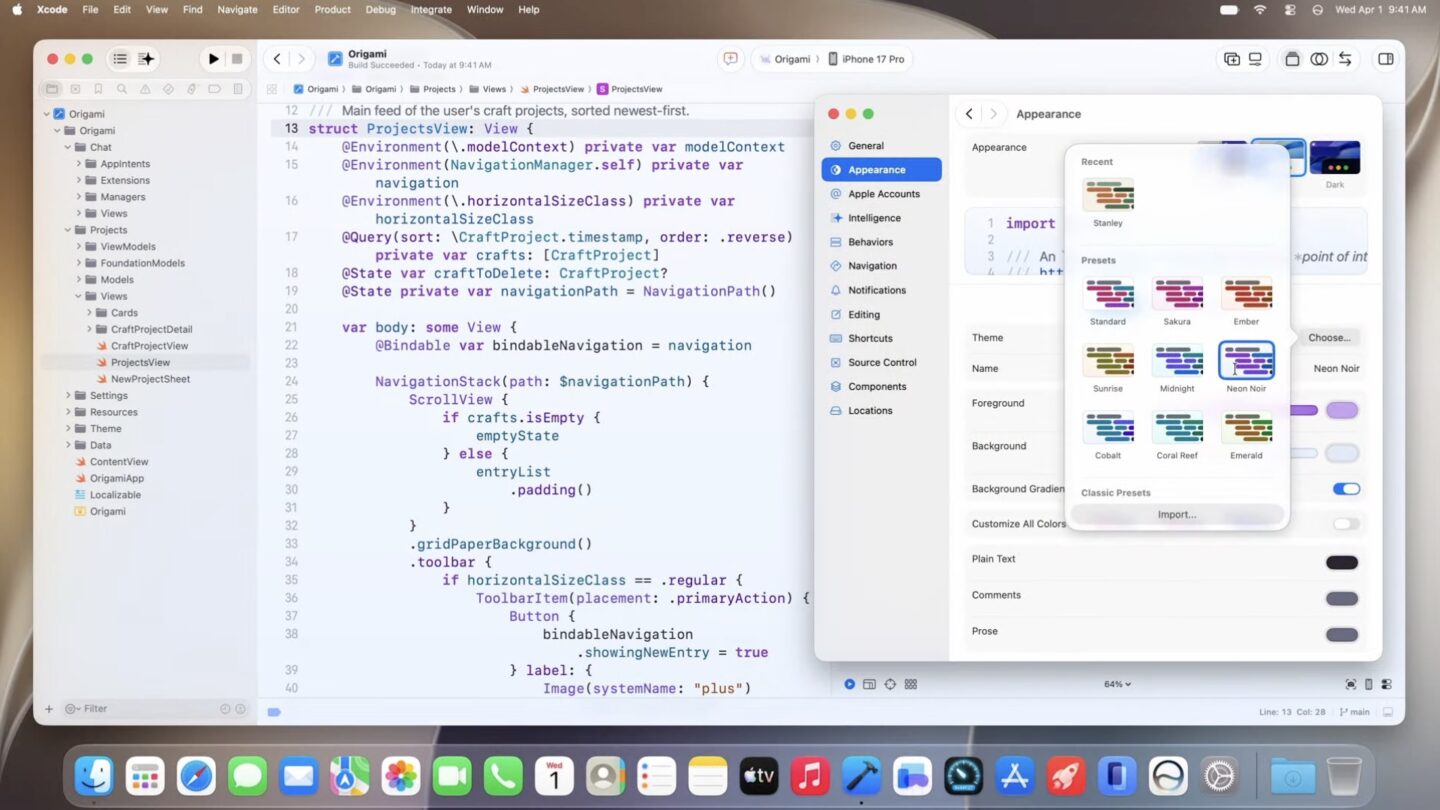Go back in editor history

tap(278, 59)
